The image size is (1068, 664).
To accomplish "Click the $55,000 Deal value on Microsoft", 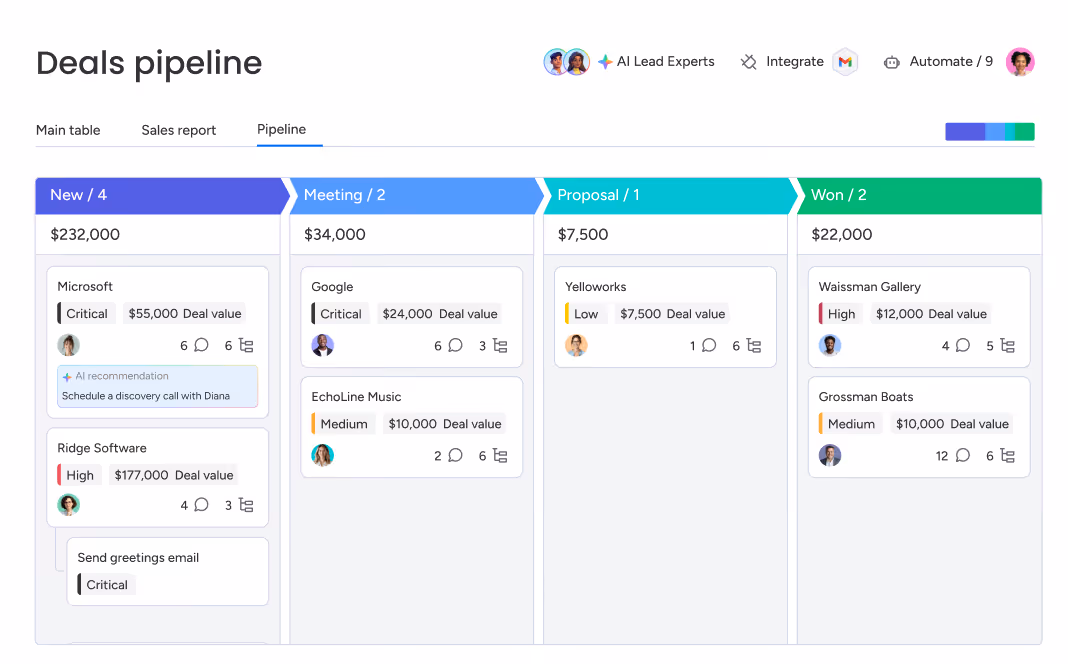I will coord(185,314).
